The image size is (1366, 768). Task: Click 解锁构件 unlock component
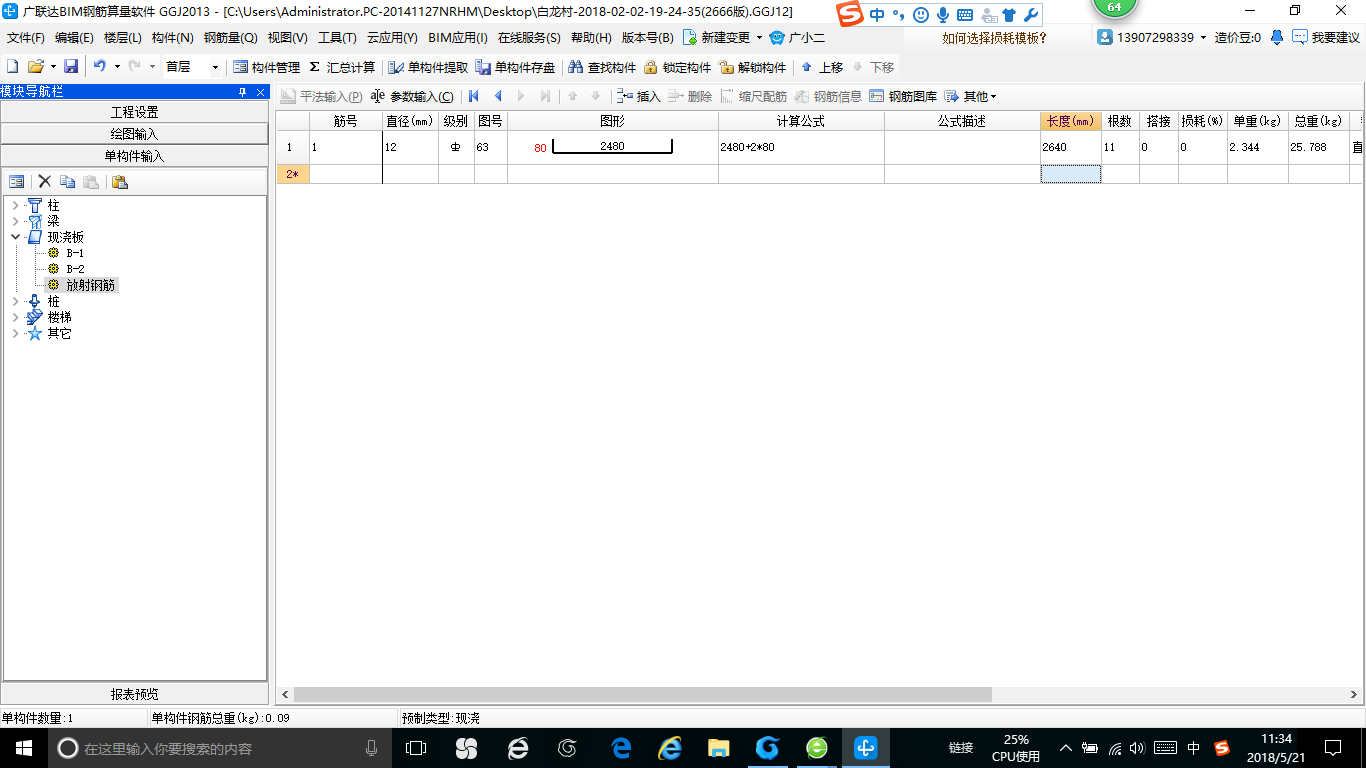pyautogui.click(x=752, y=67)
